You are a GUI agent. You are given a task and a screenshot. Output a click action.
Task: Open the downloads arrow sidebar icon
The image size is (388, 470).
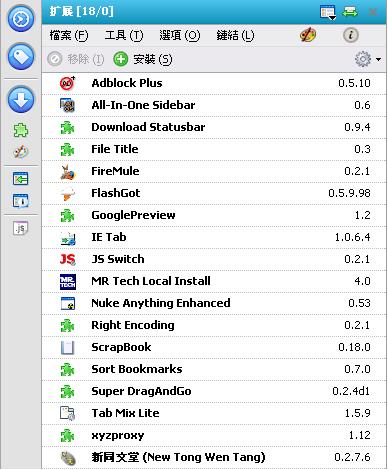[21, 99]
